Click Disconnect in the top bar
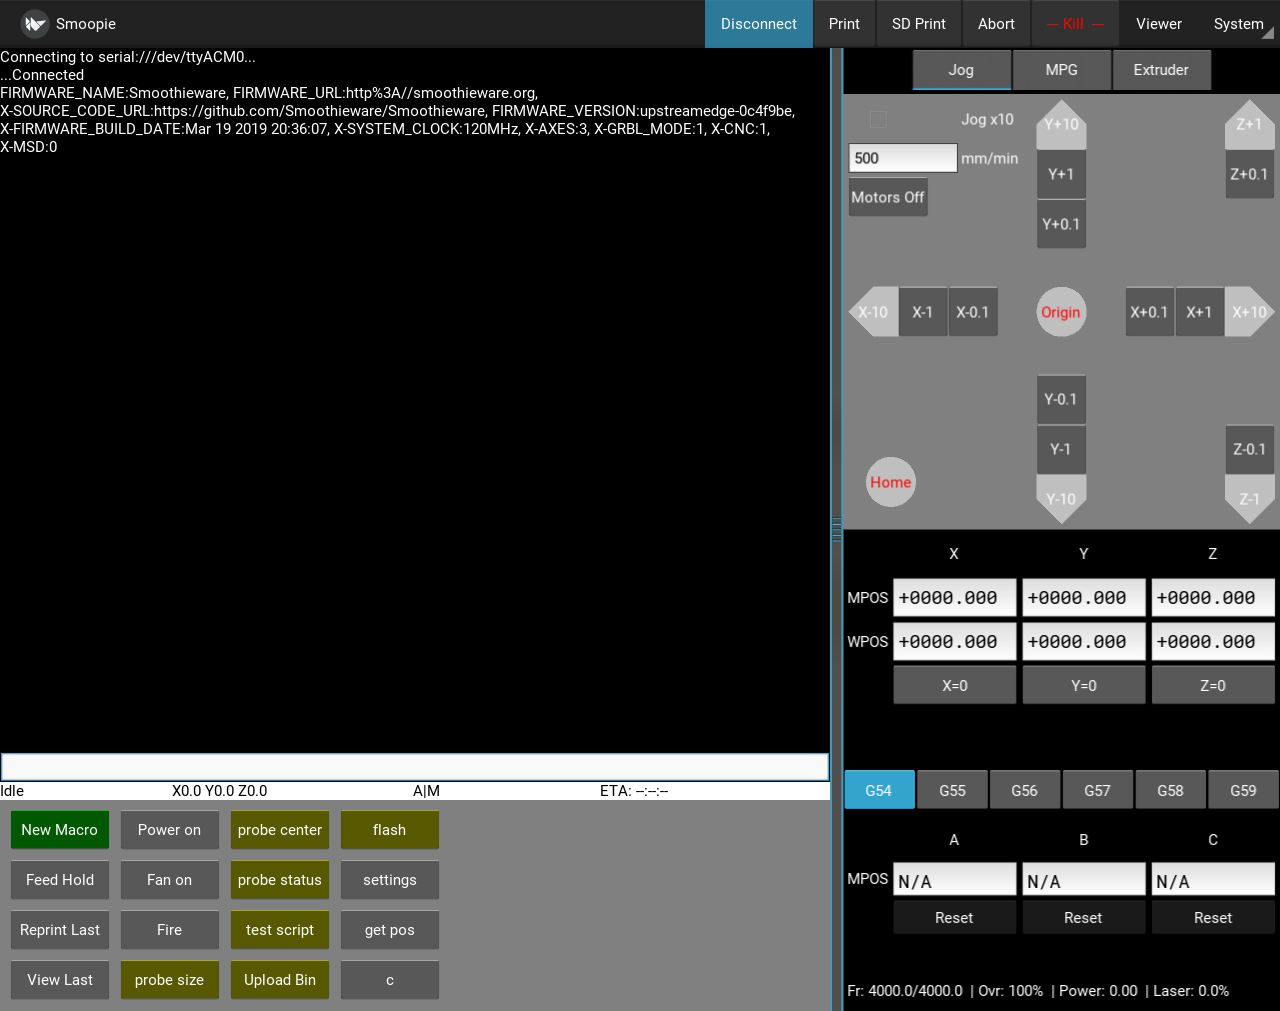Viewport: 1280px width, 1011px height. tap(758, 23)
